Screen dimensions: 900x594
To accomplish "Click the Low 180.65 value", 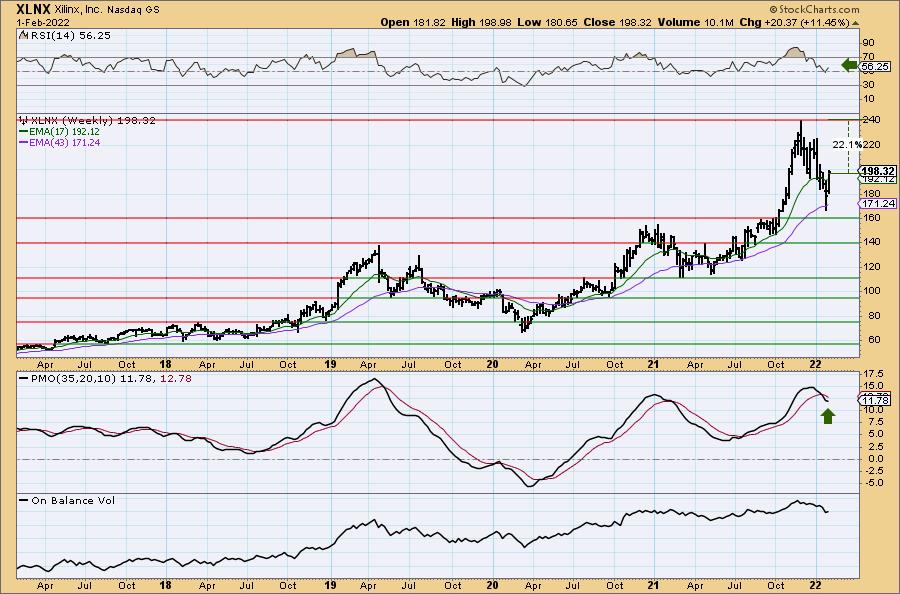I will point(548,22).
